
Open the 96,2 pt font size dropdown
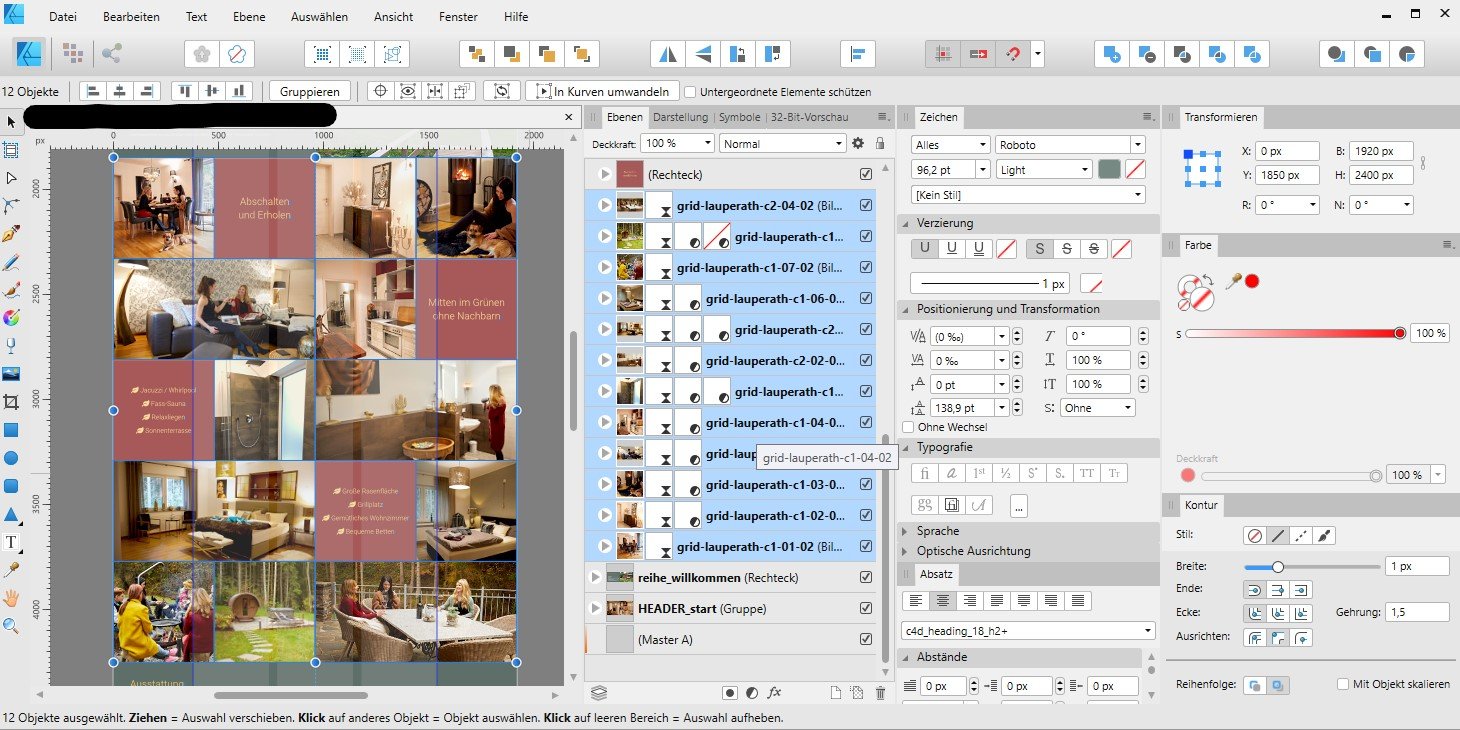pos(984,170)
